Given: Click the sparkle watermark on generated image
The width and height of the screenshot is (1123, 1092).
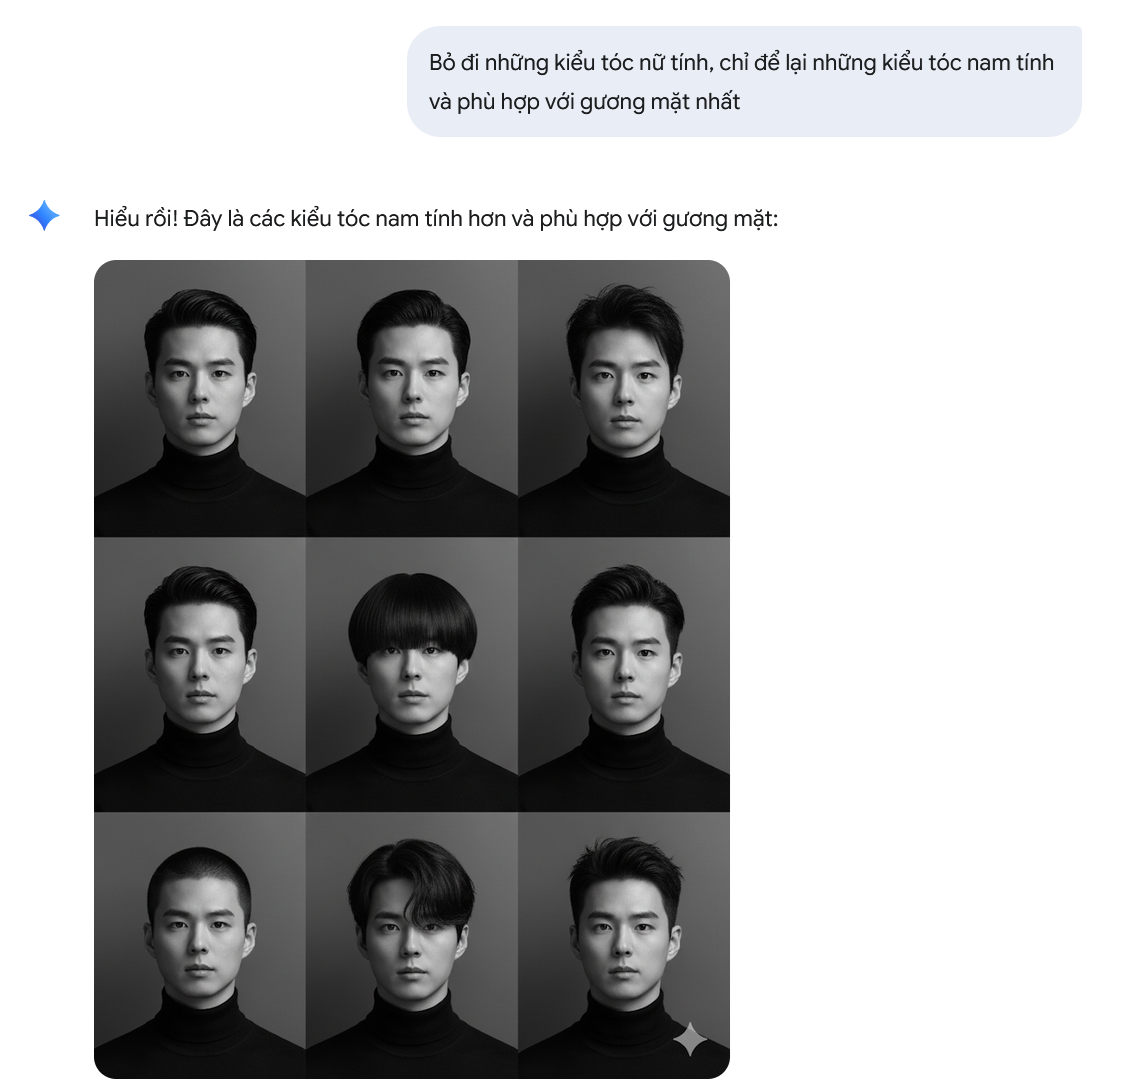Looking at the screenshot, I should coord(690,1039).
